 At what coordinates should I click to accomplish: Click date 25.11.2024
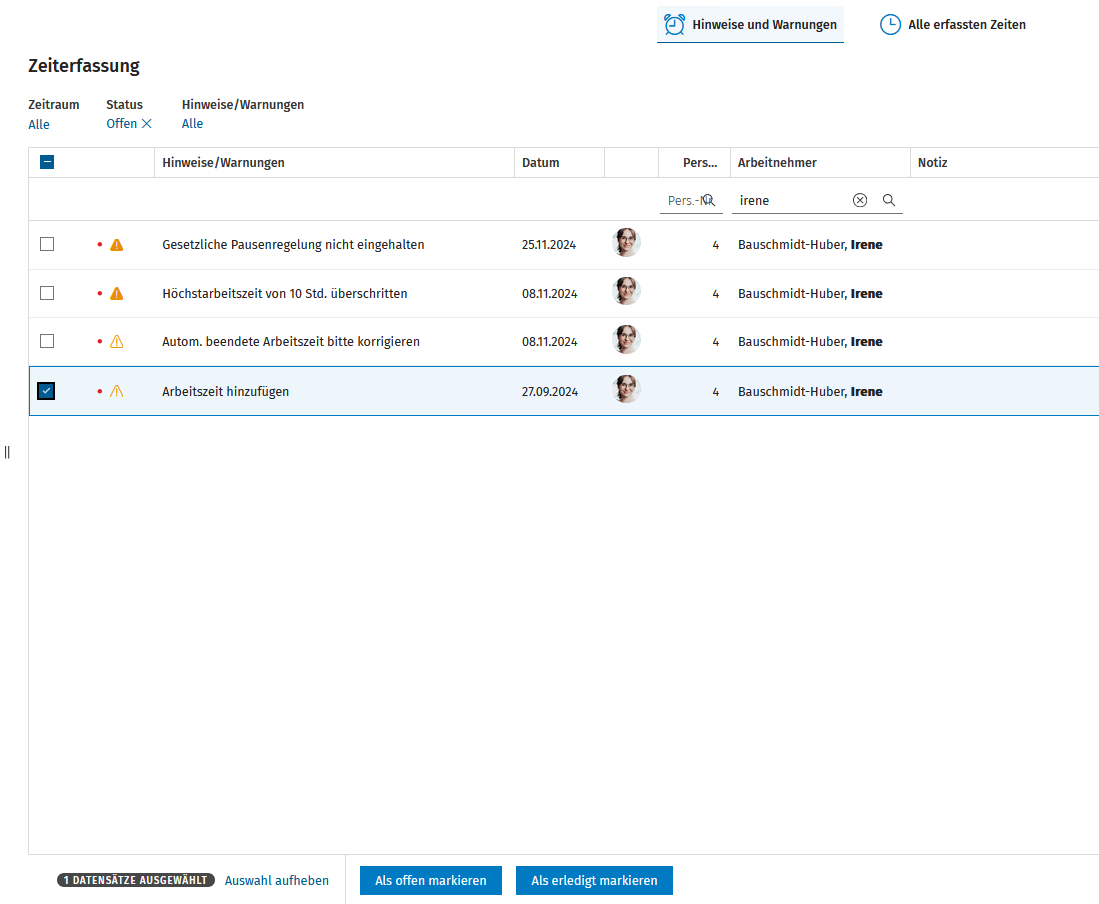pos(549,245)
